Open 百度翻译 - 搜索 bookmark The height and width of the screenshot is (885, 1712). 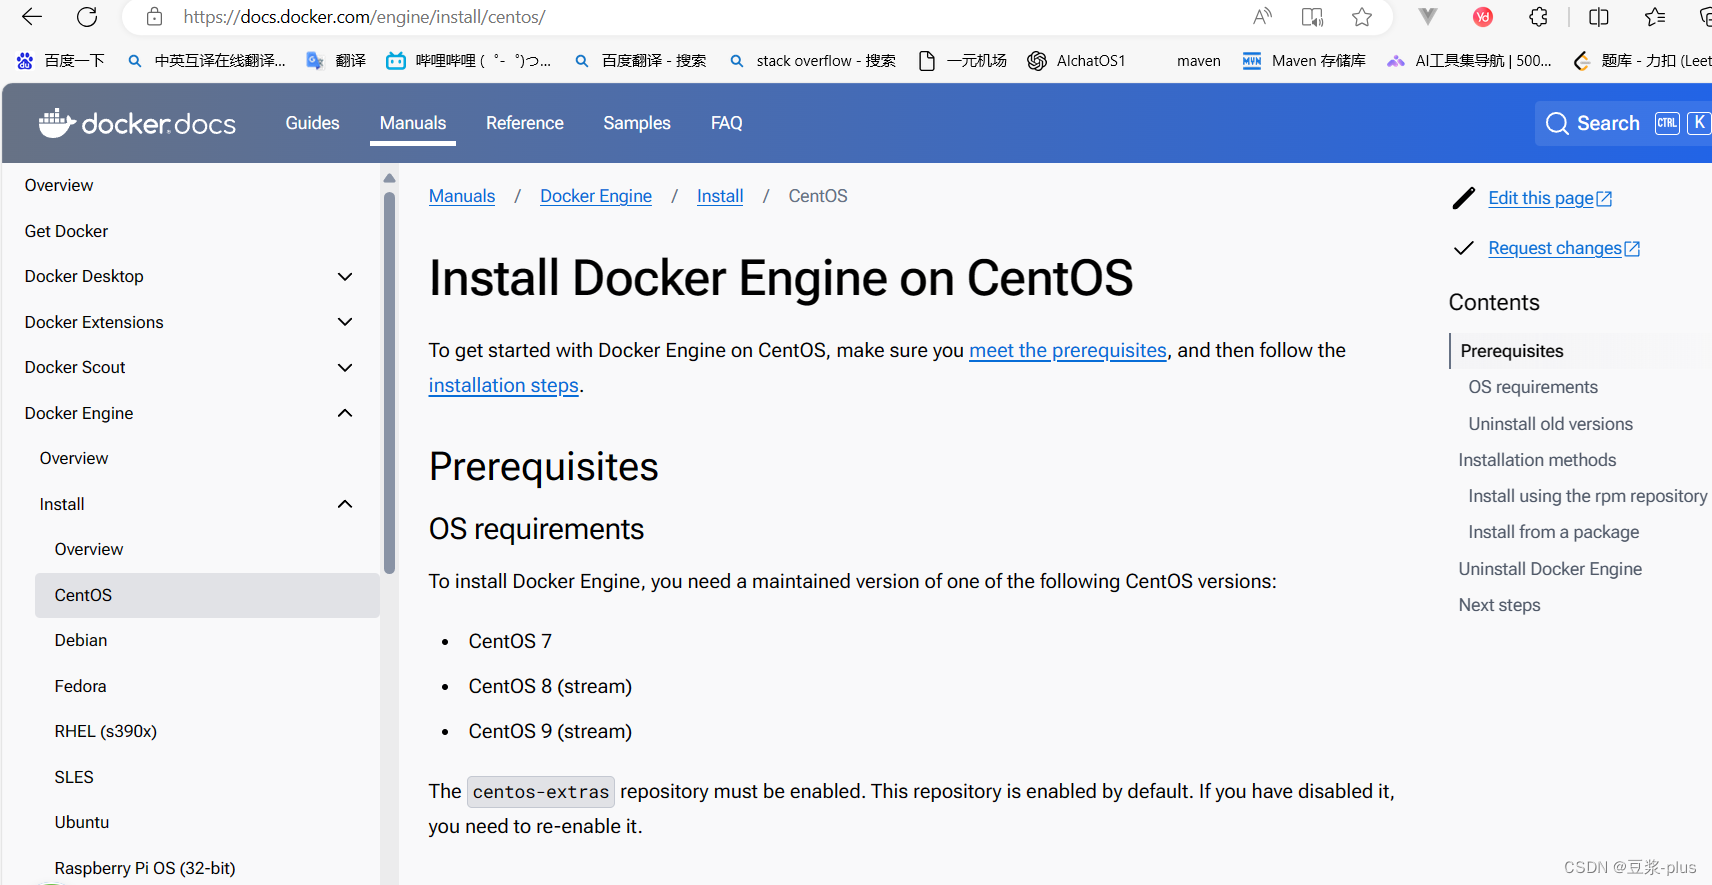pyautogui.click(x=640, y=61)
